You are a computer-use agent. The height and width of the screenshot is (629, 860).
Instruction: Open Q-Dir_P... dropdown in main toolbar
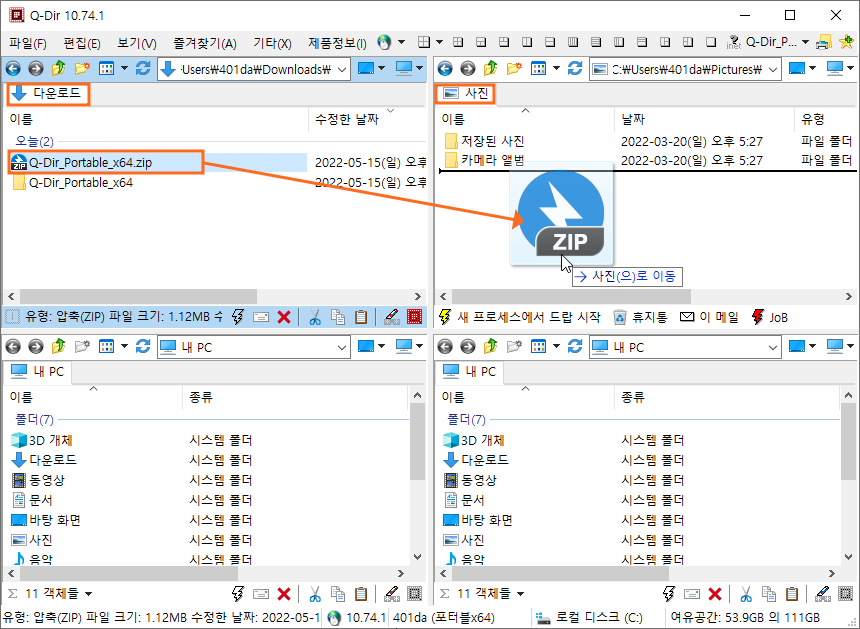point(805,42)
